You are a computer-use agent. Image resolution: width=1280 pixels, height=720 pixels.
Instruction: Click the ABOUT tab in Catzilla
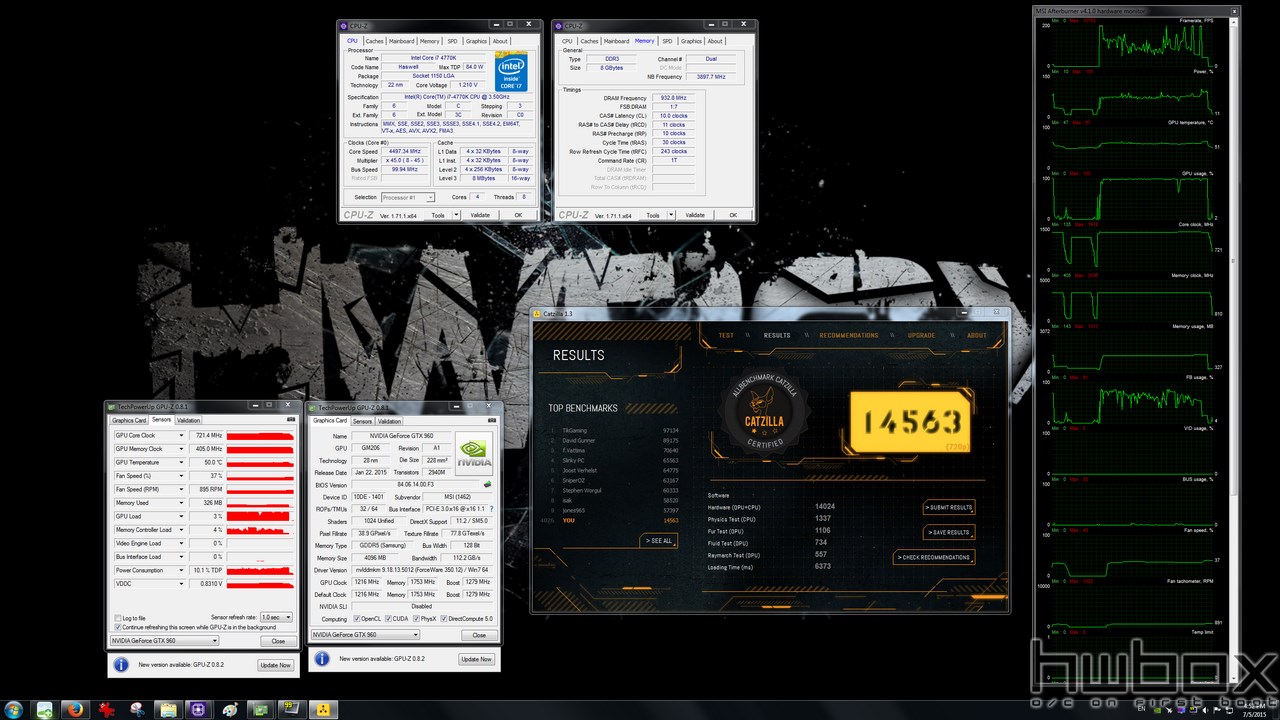click(x=977, y=335)
